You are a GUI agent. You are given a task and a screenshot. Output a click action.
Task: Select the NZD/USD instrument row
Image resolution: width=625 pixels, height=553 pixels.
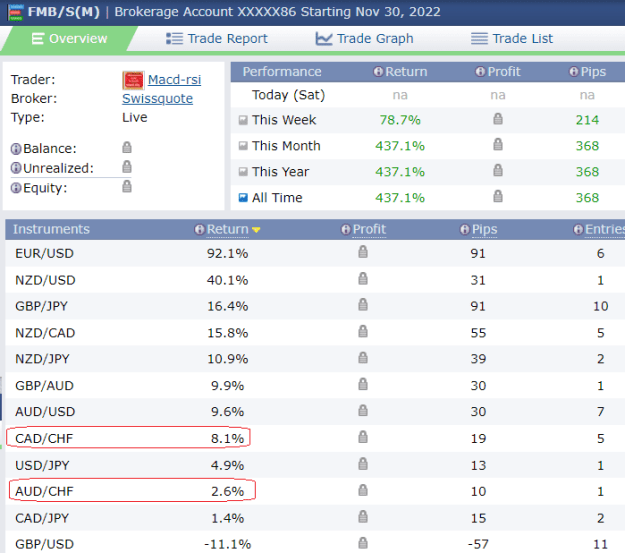[x=315, y=280]
